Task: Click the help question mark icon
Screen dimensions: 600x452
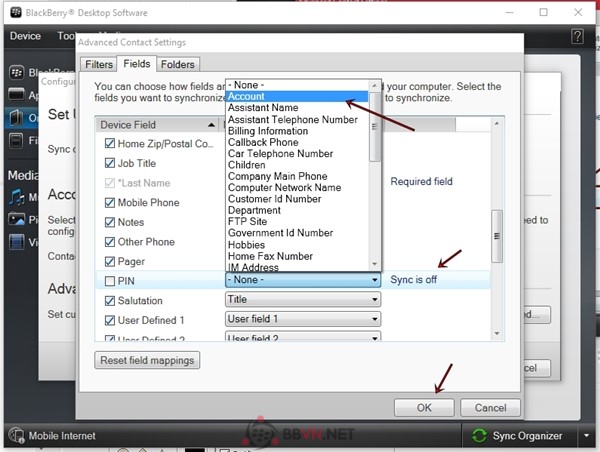Action: coord(578,36)
